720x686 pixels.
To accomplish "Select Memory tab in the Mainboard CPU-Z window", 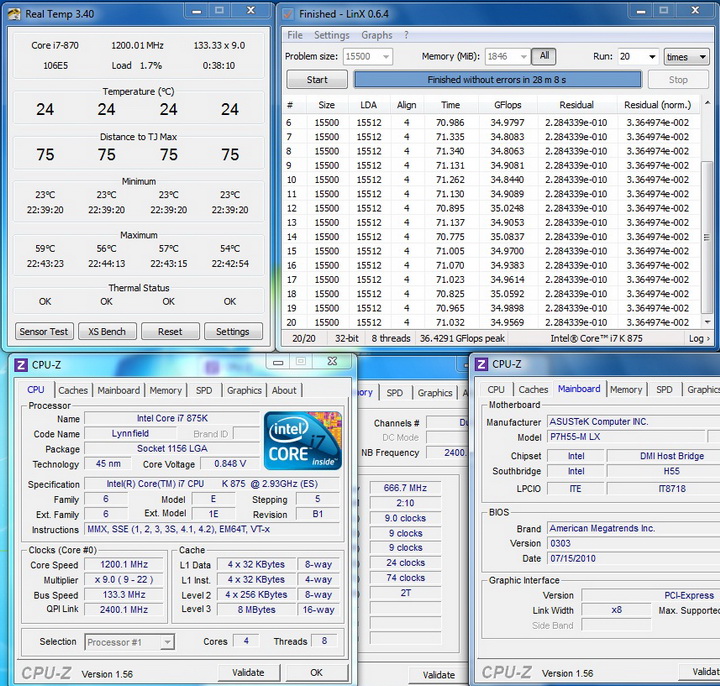I will [x=626, y=389].
